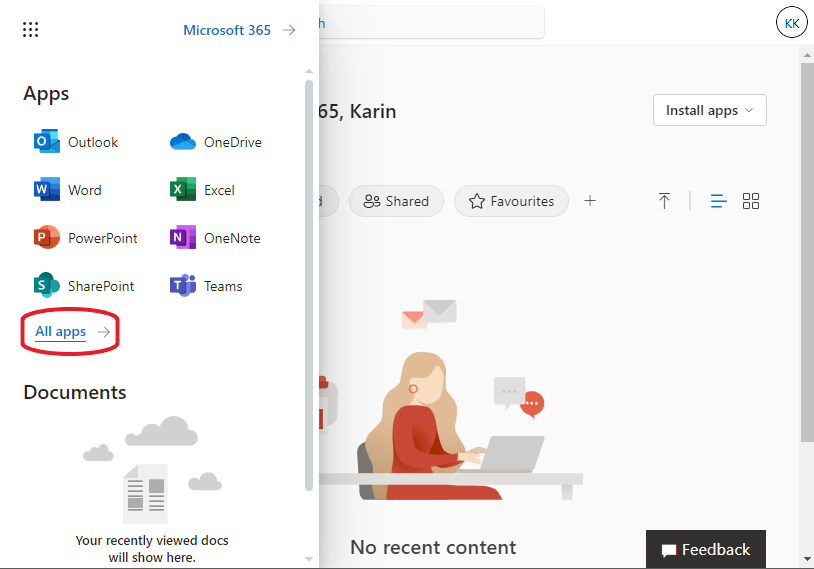Close the app launcher waffle icon
Viewport: 814px width, 569px height.
pyautogui.click(x=31, y=30)
